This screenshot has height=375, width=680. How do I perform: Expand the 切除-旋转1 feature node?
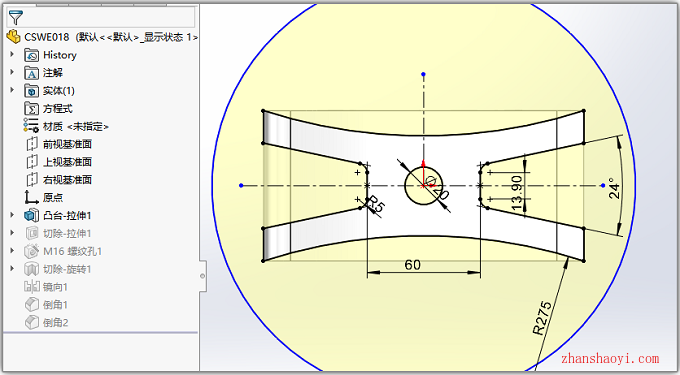coord(12,269)
